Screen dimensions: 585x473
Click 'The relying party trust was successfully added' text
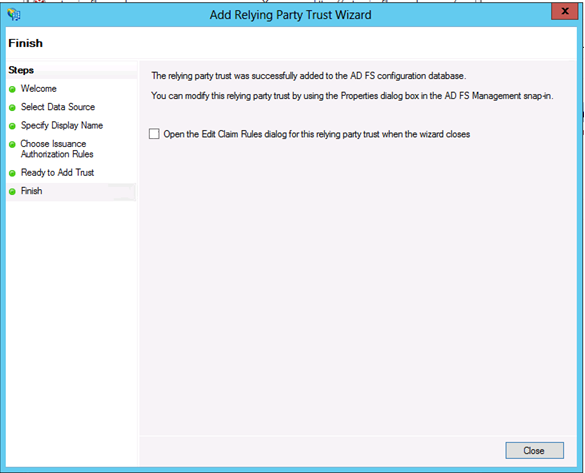coord(309,76)
